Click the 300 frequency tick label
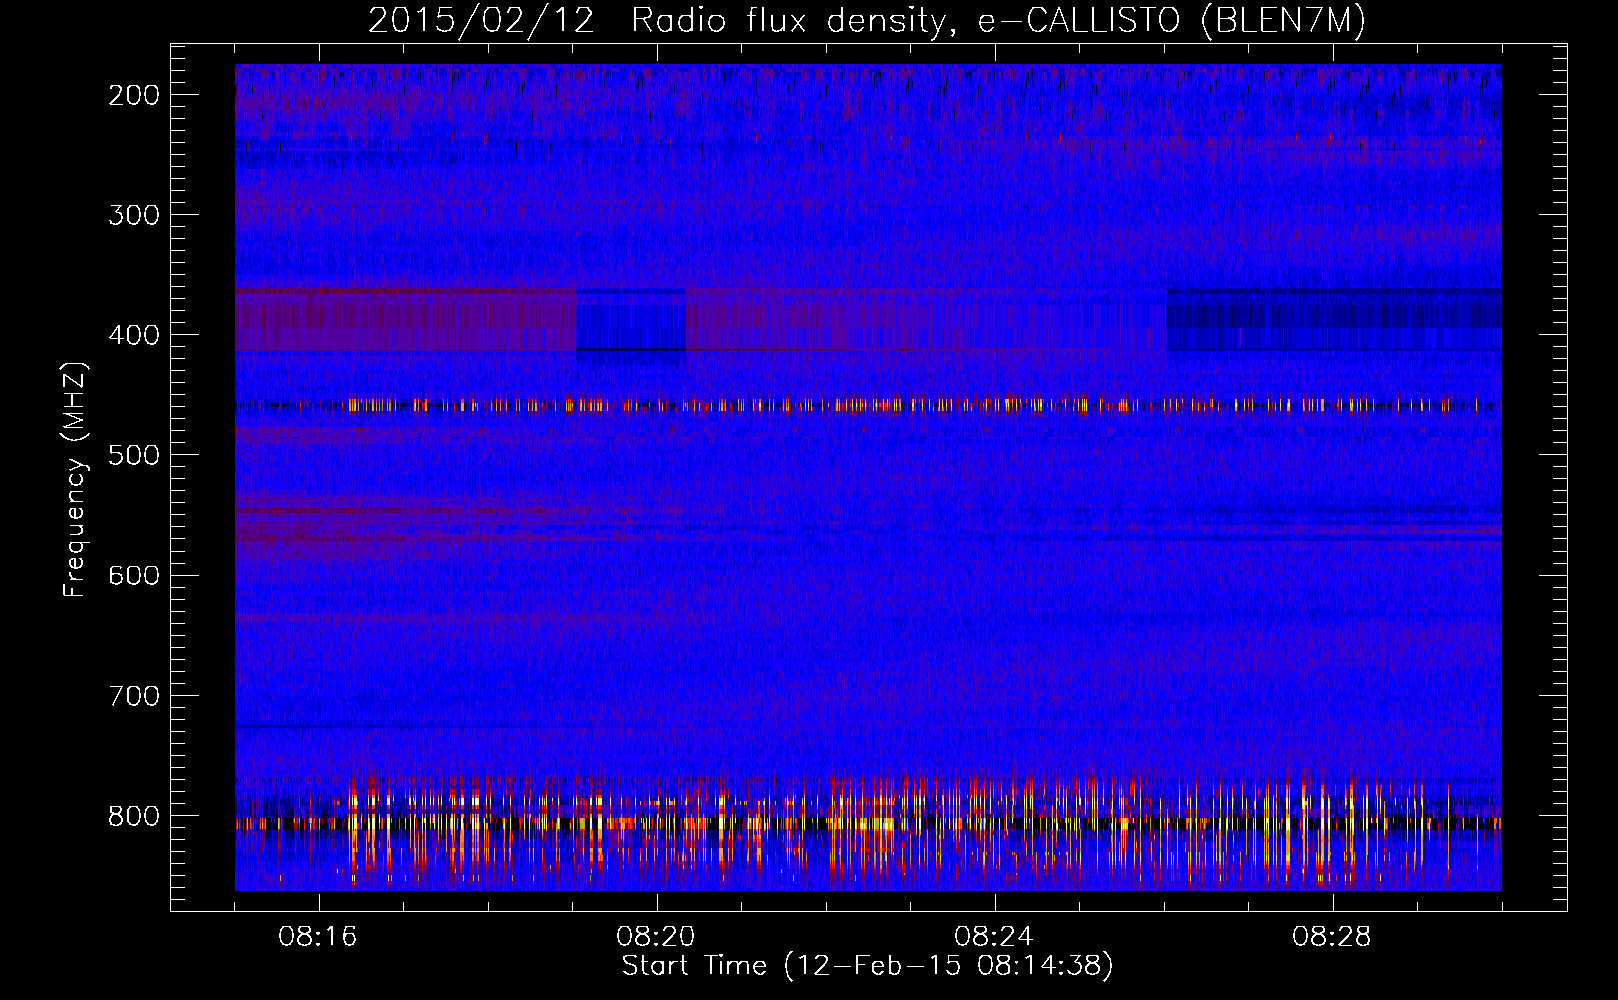The width and height of the screenshot is (1618, 1000). point(134,215)
